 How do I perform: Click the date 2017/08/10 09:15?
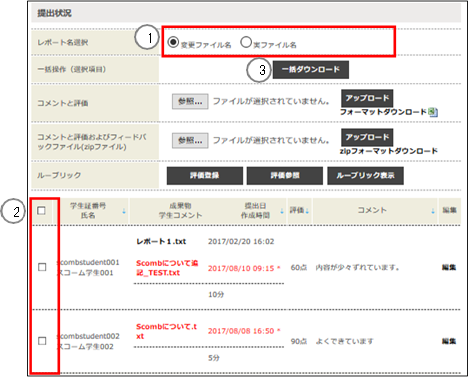pos(241,268)
